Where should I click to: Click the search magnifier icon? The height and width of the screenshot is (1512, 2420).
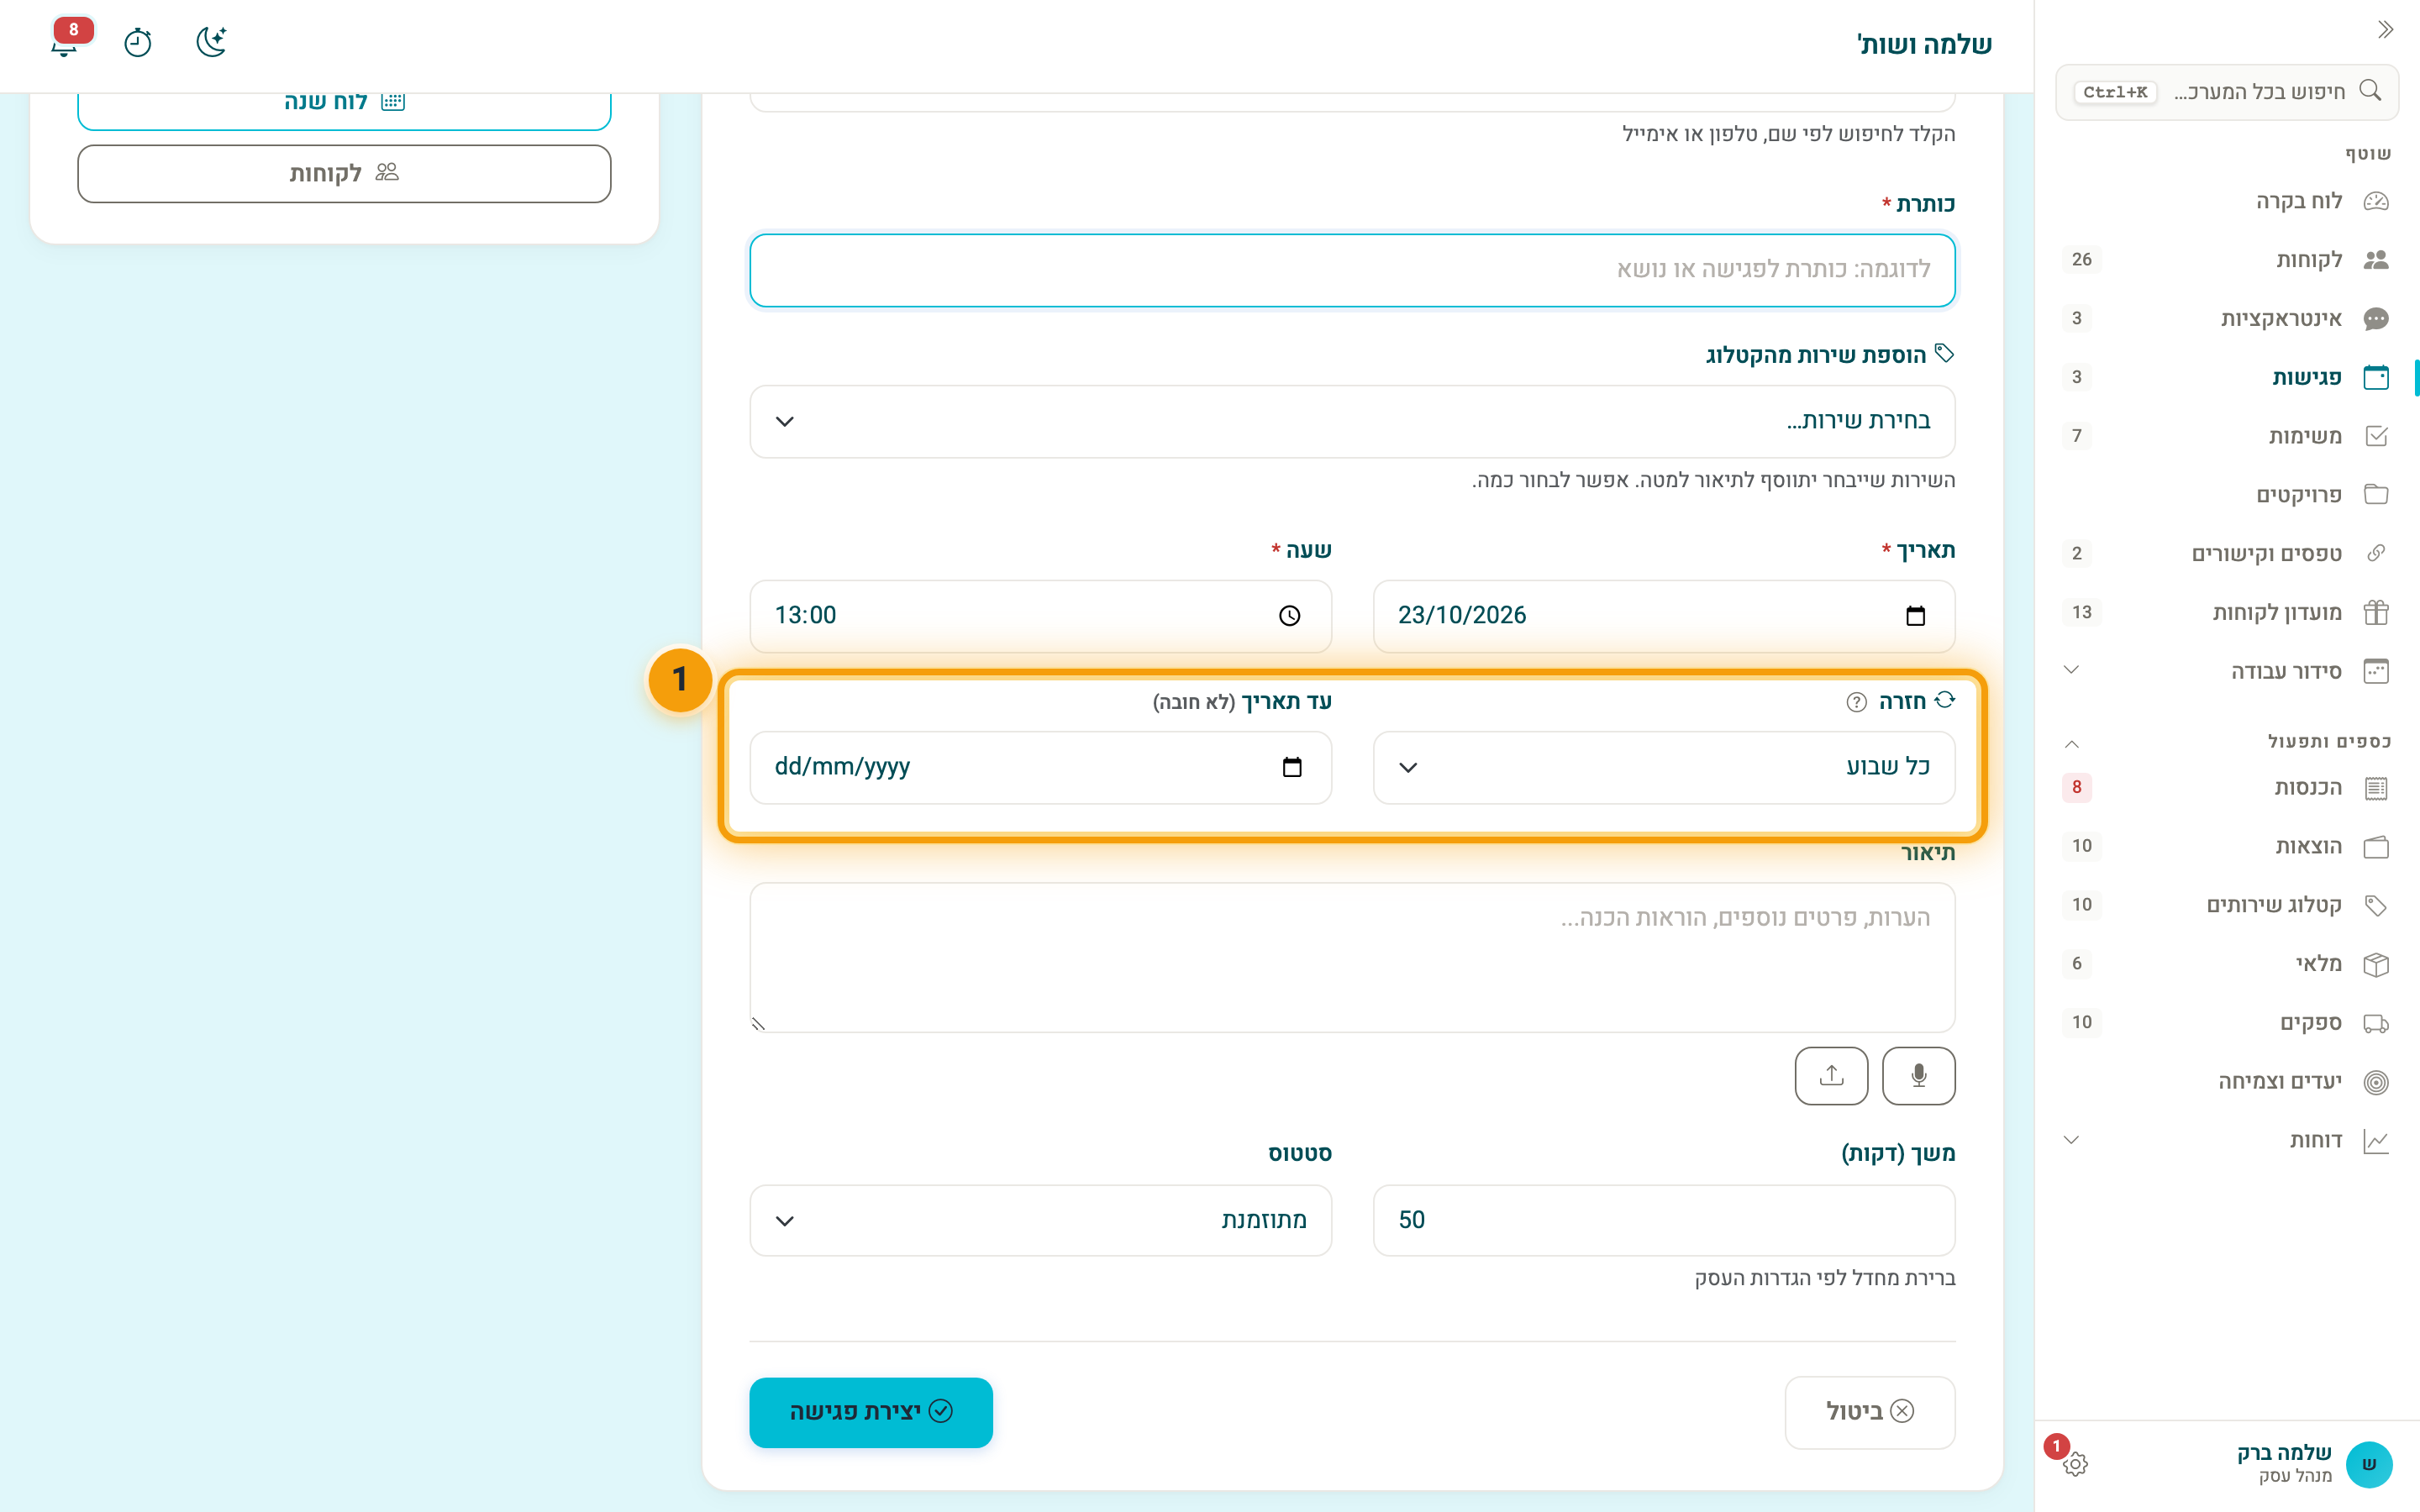pos(2370,91)
